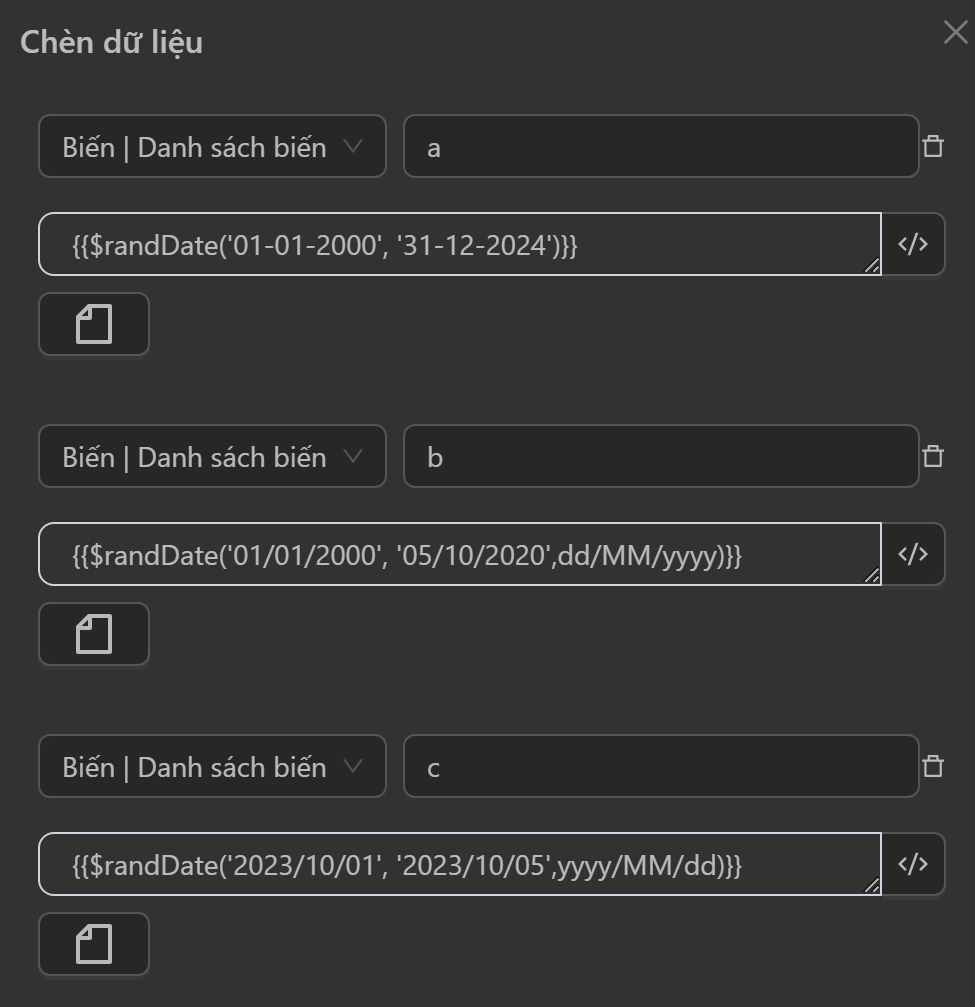Delete the variable 'b' row
This screenshot has height=1007, width=975.
click(x=933, y=457)
